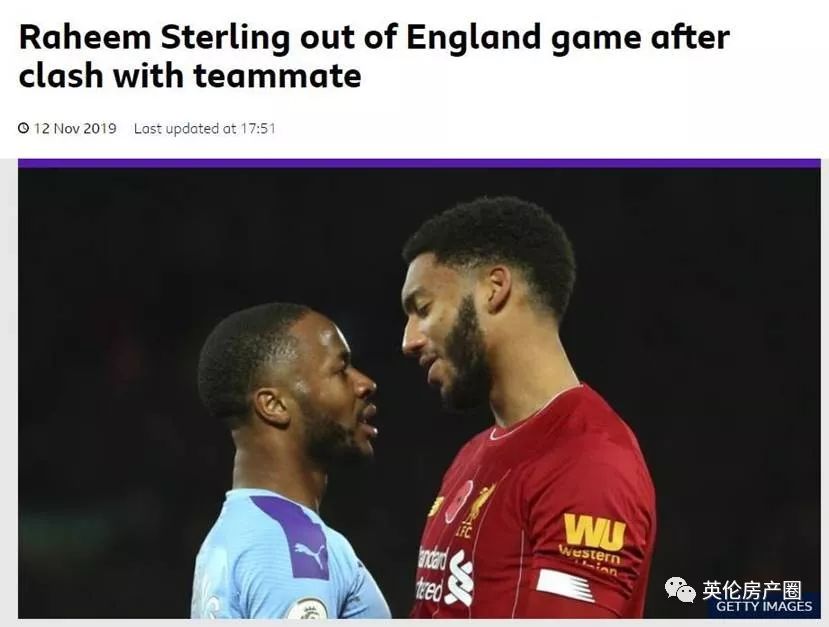Click the clock icon beside the date
Viewport: 829px width, 627px height.
pos(24,129)
